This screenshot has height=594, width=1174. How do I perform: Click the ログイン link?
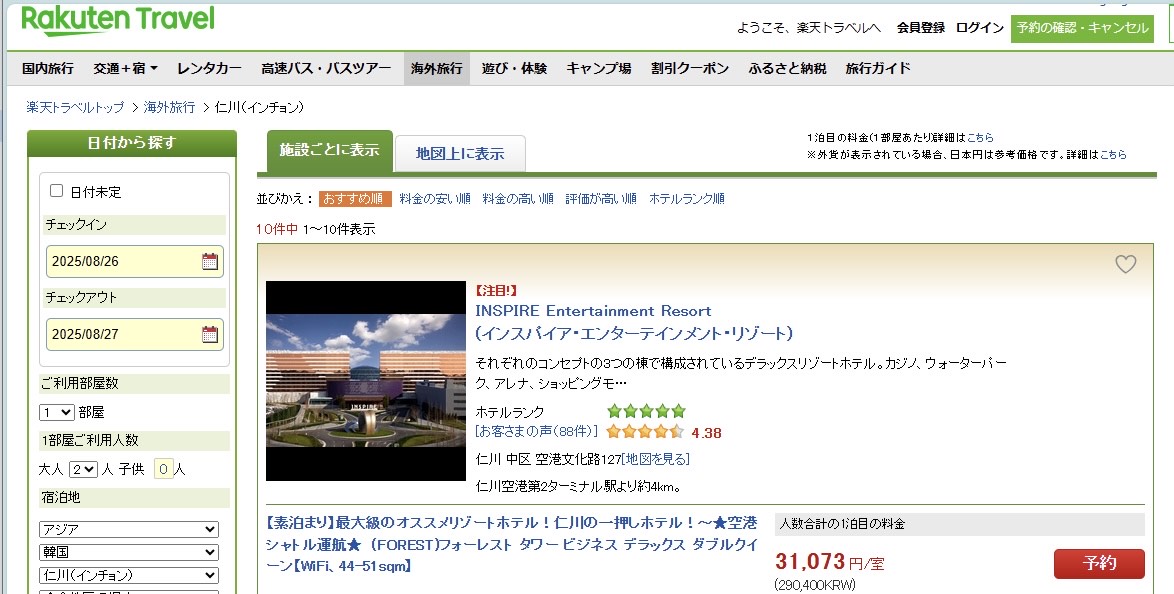(980, 28)
